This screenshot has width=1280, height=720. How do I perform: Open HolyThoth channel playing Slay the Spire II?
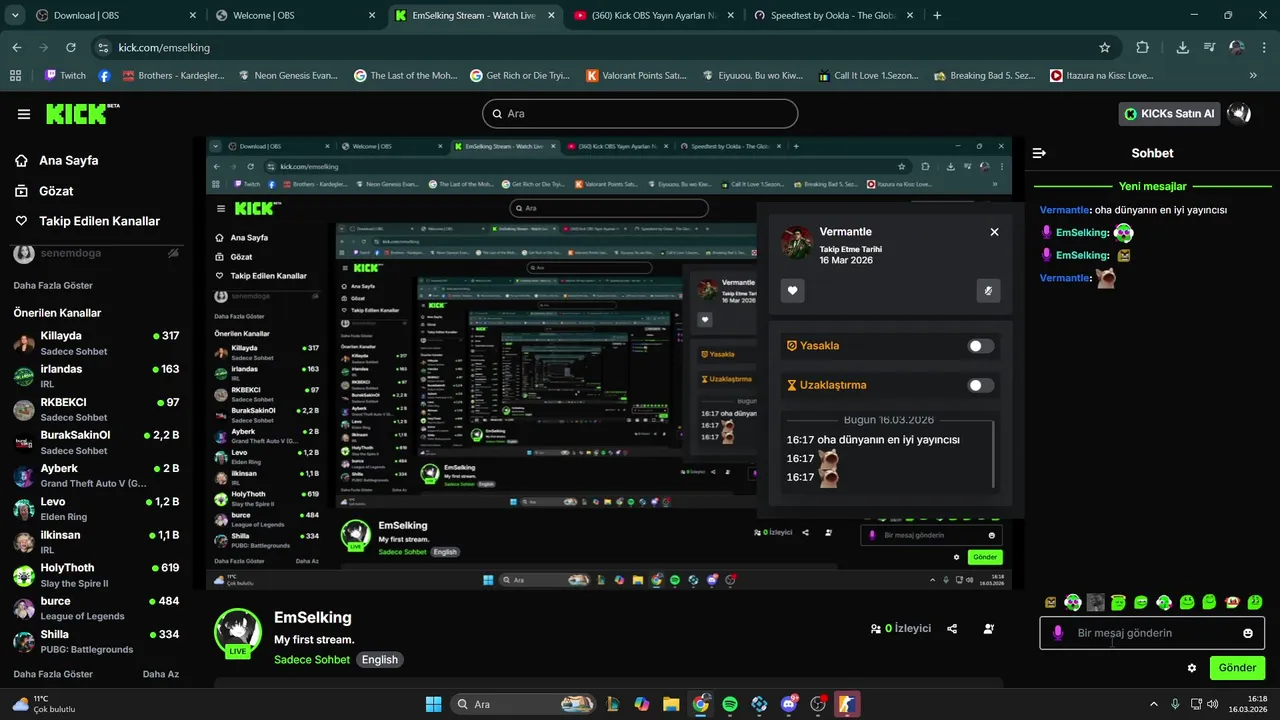click(x=96, y=575)
